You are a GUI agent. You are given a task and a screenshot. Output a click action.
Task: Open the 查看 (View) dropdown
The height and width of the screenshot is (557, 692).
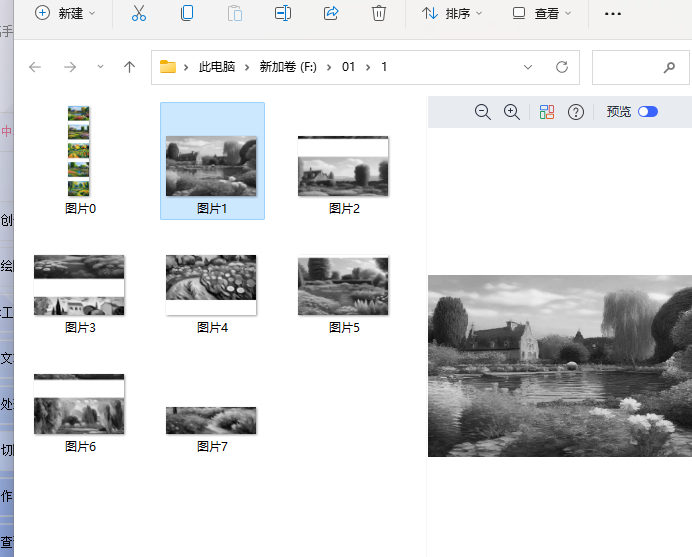pos(542,13)
